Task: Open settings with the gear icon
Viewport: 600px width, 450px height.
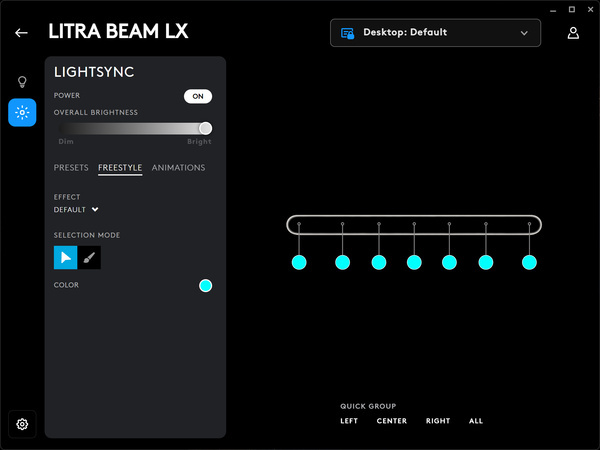Action: pyautogui.click(x=22, y=424)
